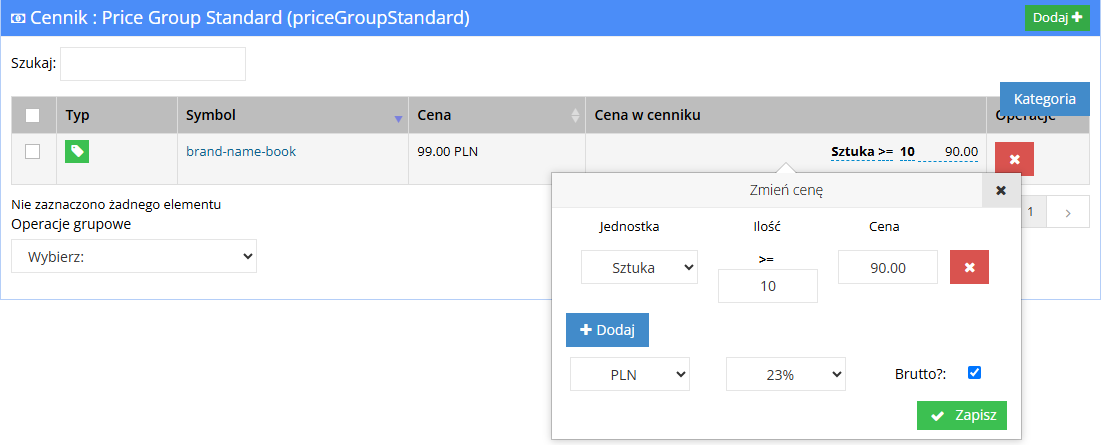Viewport: 1102px width, 445px height.
Task: Open the brand-name-book link
Action: (x=241, y=151)
